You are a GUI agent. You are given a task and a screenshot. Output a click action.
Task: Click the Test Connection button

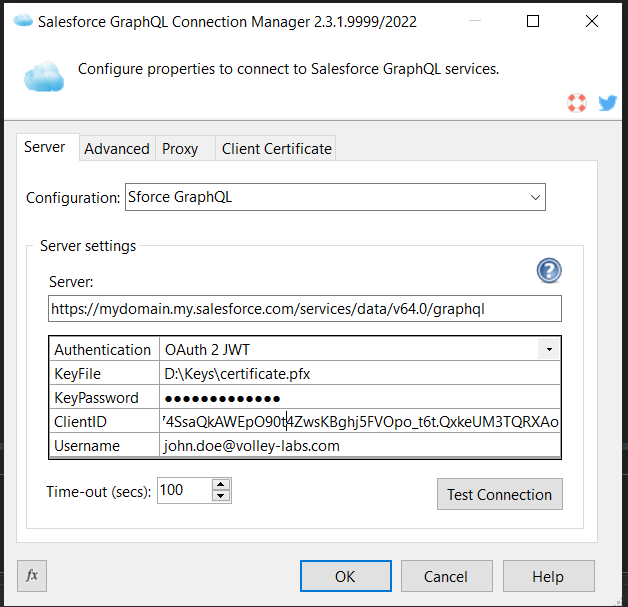point(499,494)
